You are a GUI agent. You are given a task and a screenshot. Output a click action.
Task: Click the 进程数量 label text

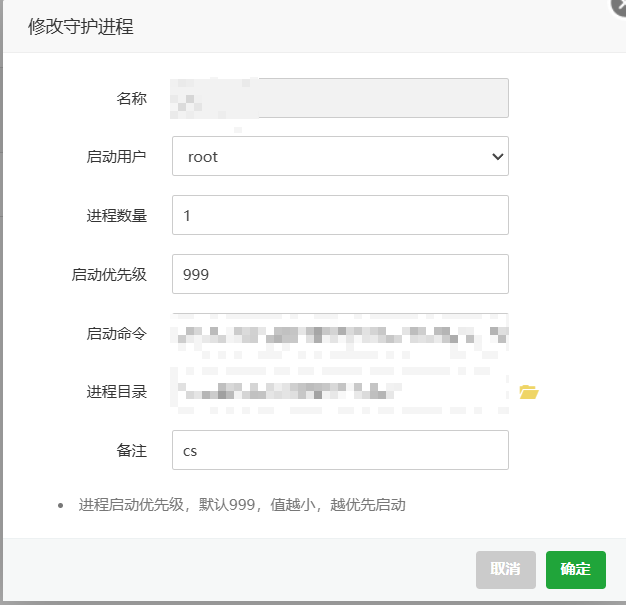point(117,215)
